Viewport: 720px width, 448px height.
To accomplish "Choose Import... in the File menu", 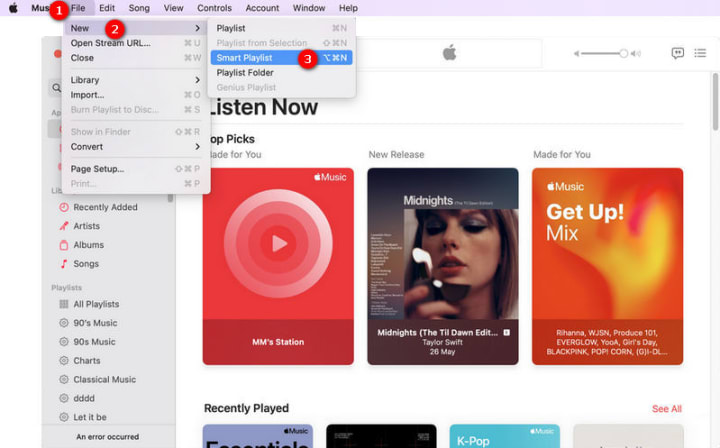I will tap(136, 95).
